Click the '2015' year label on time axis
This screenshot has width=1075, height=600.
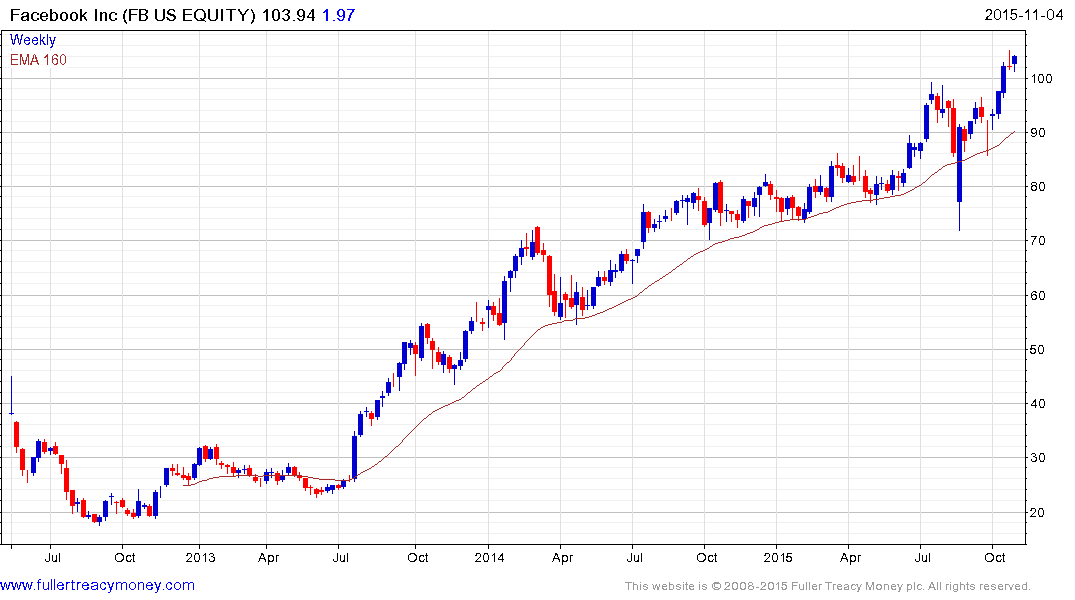(777, 557)
